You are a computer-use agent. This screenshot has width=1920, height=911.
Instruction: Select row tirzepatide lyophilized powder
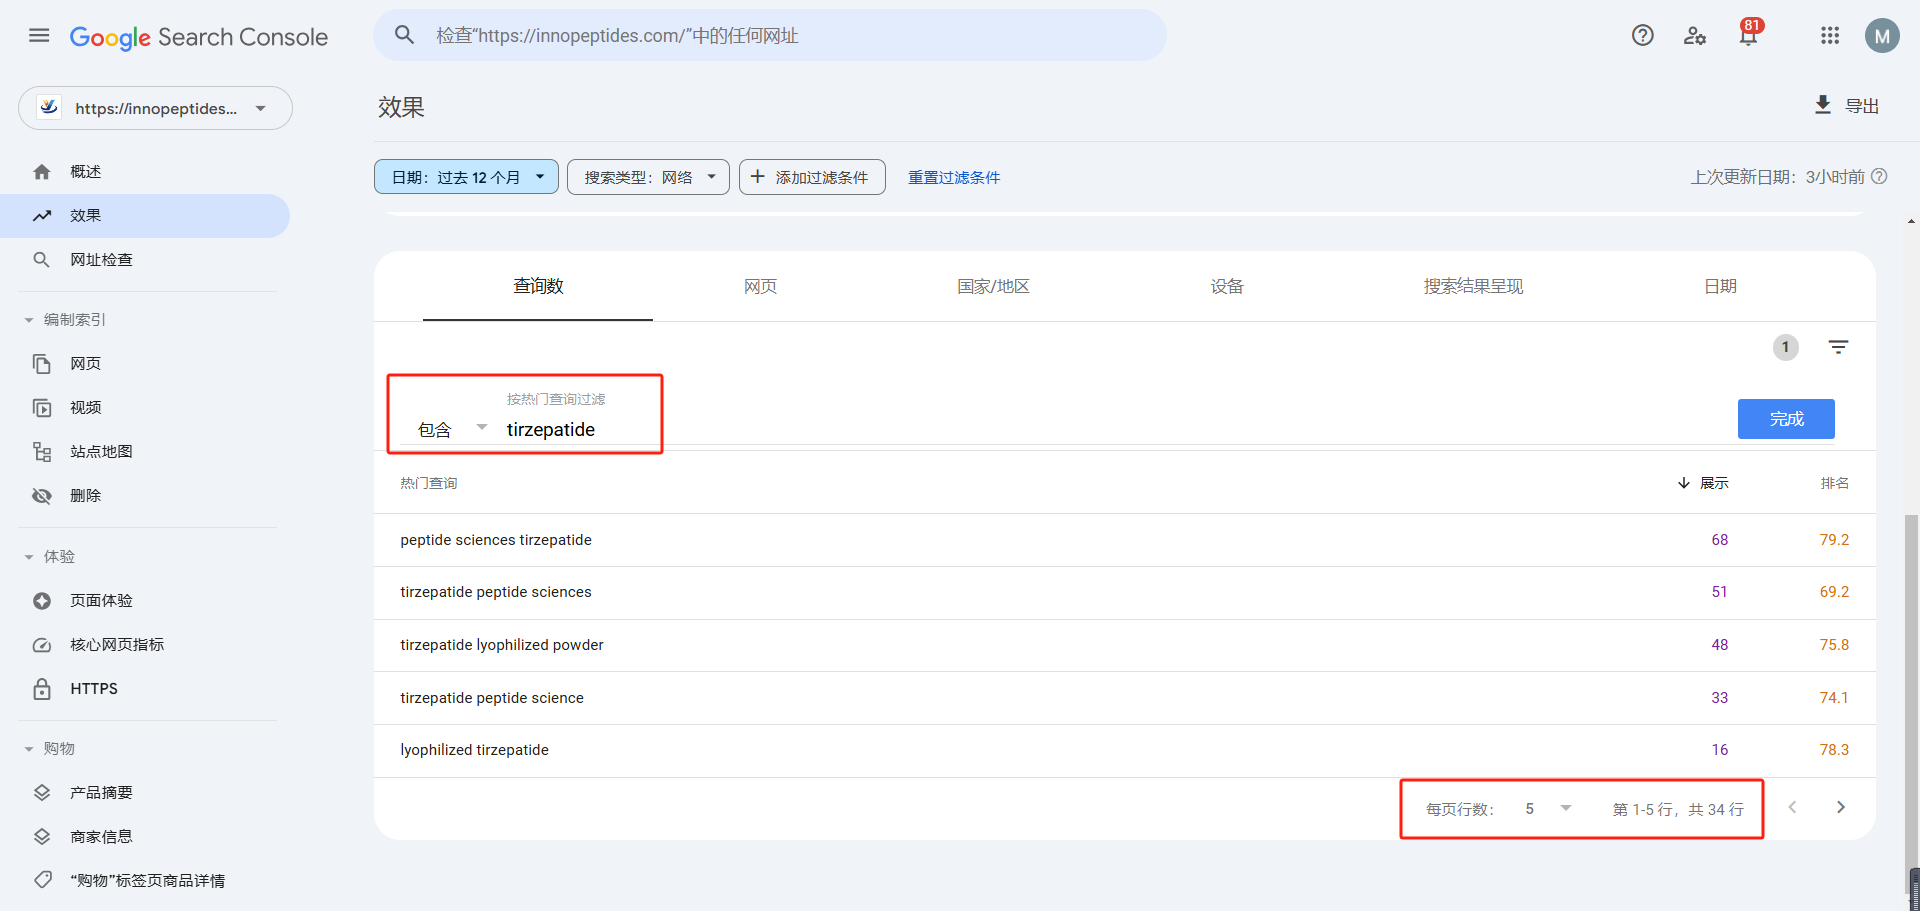1125,645
